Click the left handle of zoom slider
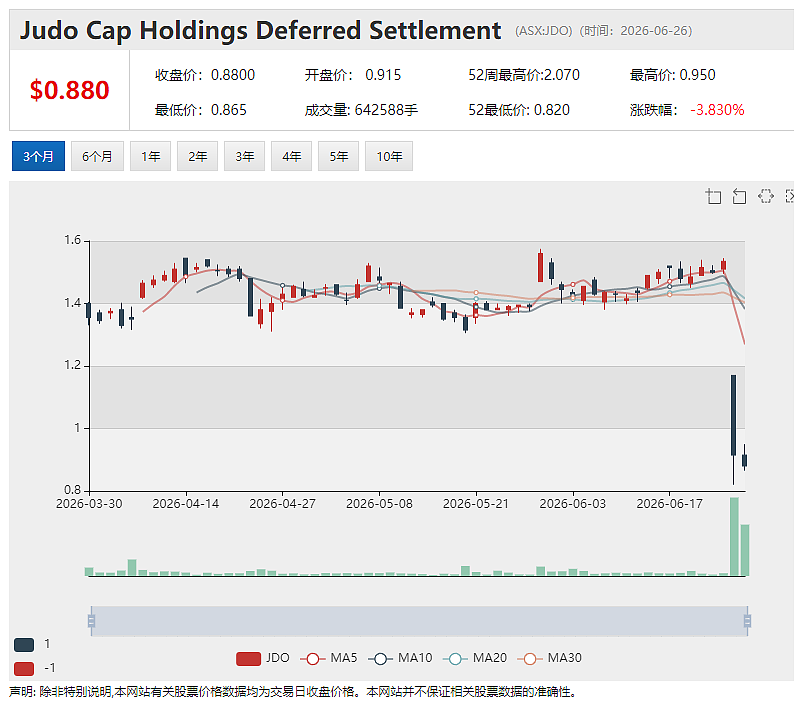The image size is (805, 716). tap(91, 621)
